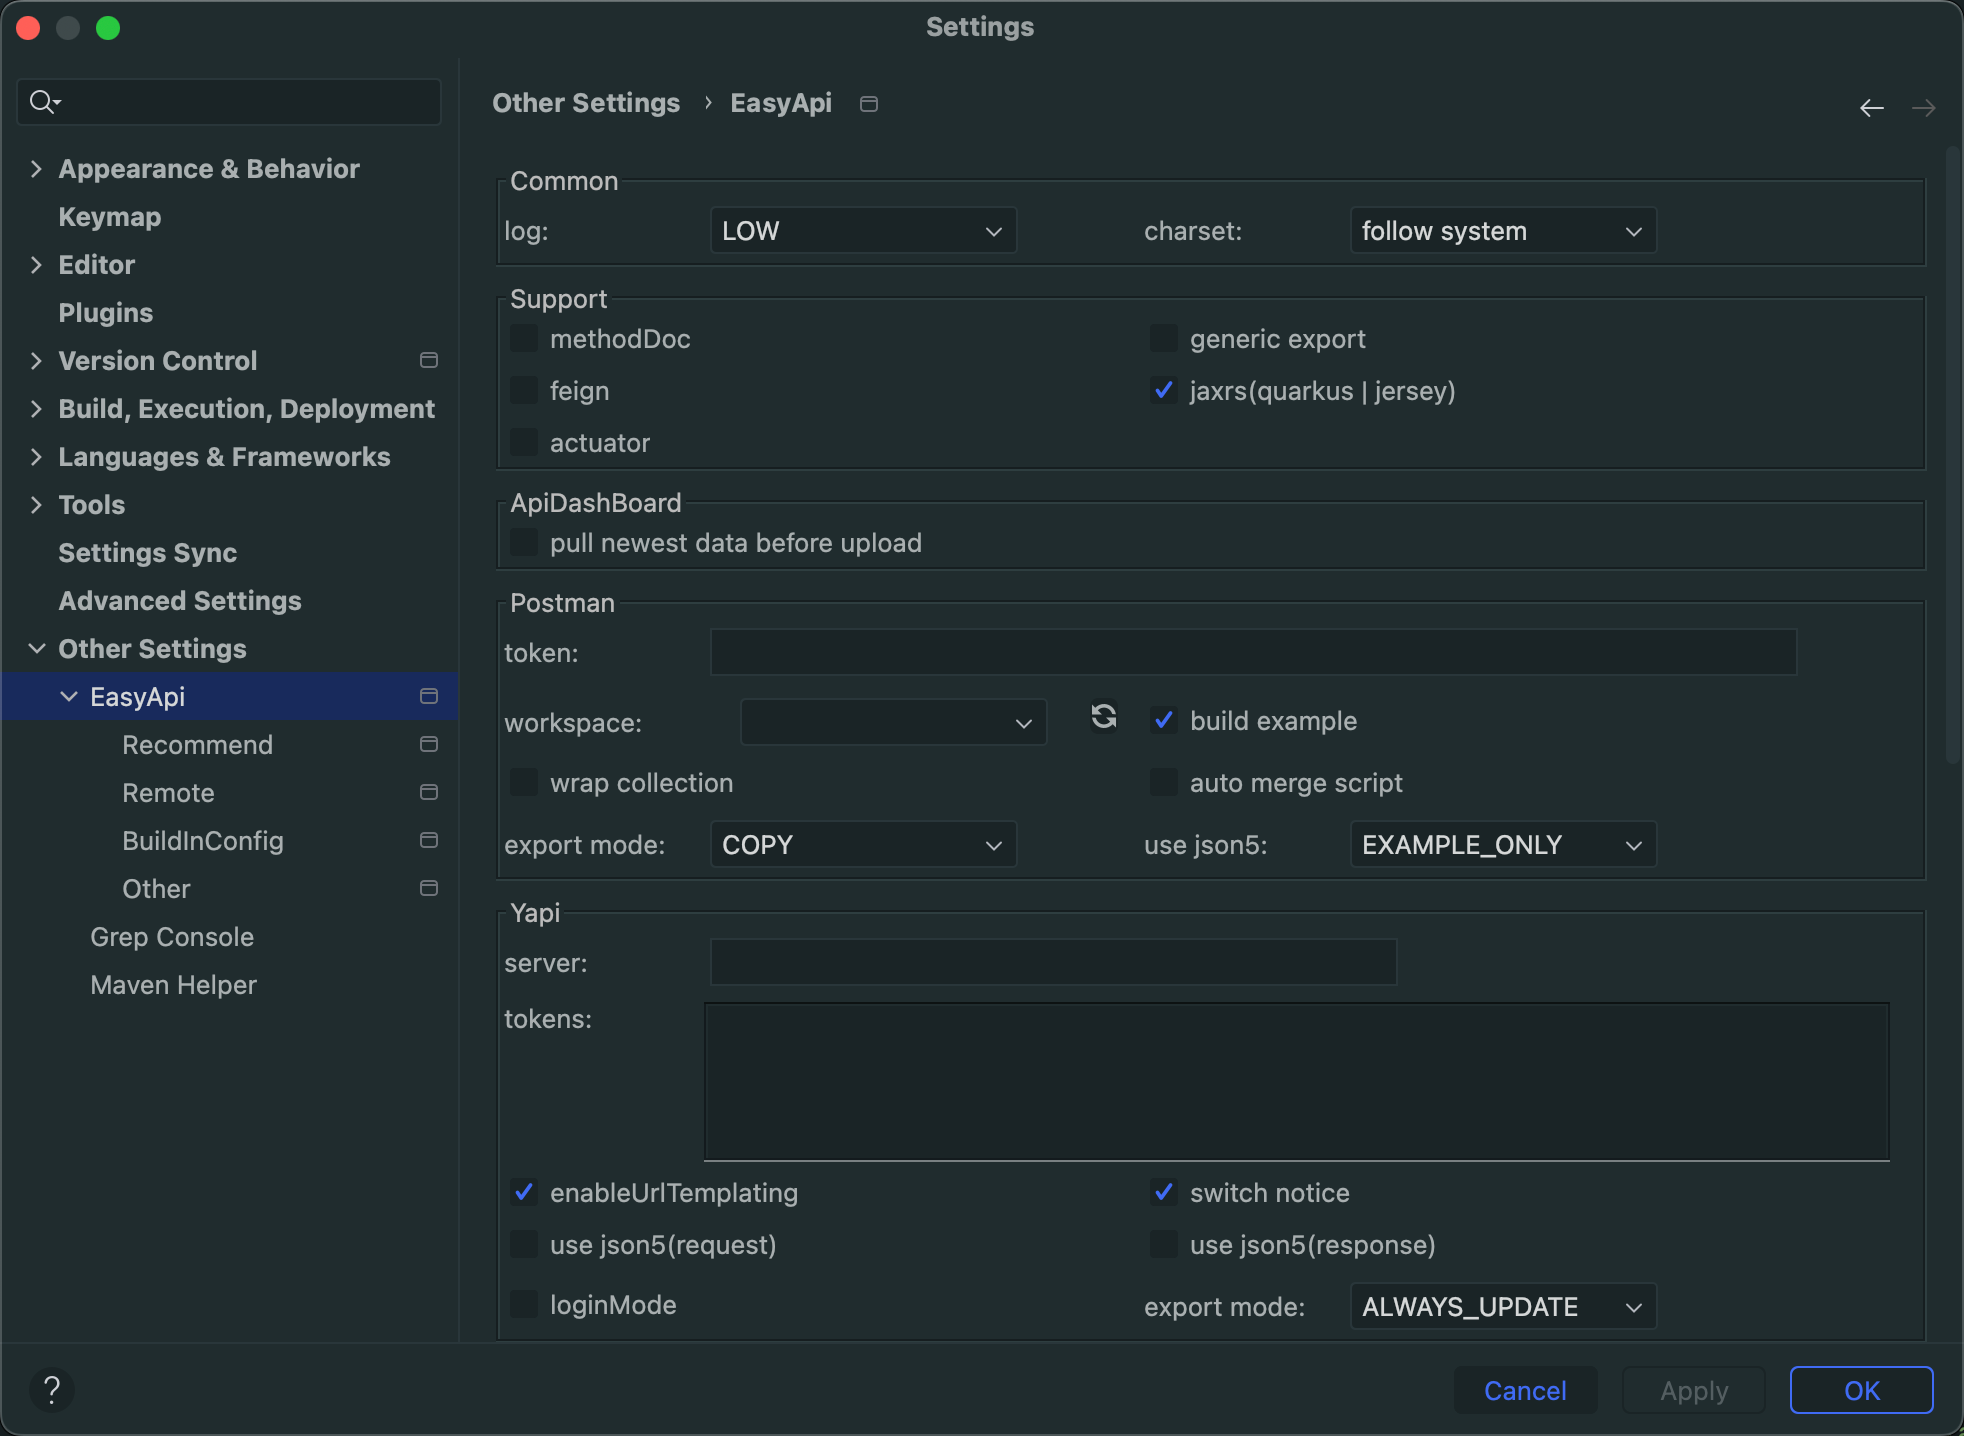Open the charset dropdown
Viewport: 1964px width, 1436px height.
pyautogui.click(x=1501, y=231)
